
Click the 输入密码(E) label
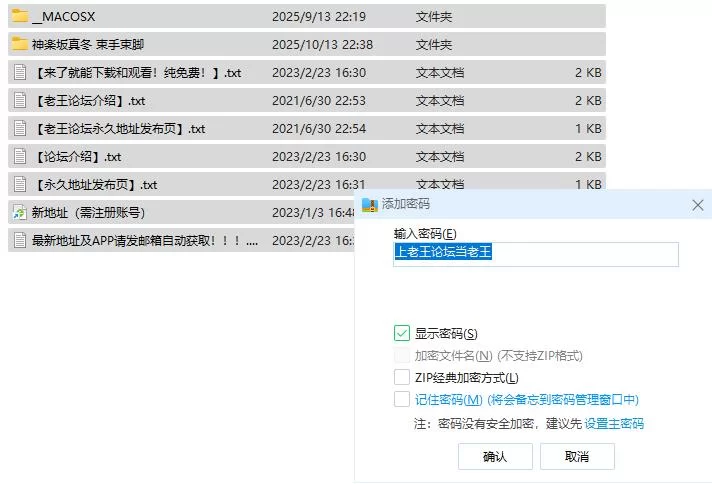click(425, 234)
